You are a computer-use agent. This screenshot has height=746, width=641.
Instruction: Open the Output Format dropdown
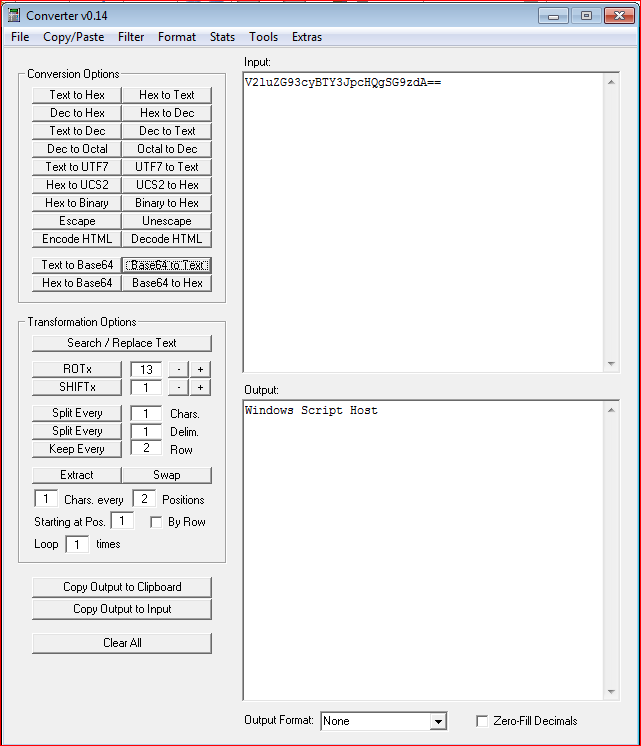click(438, 721)
